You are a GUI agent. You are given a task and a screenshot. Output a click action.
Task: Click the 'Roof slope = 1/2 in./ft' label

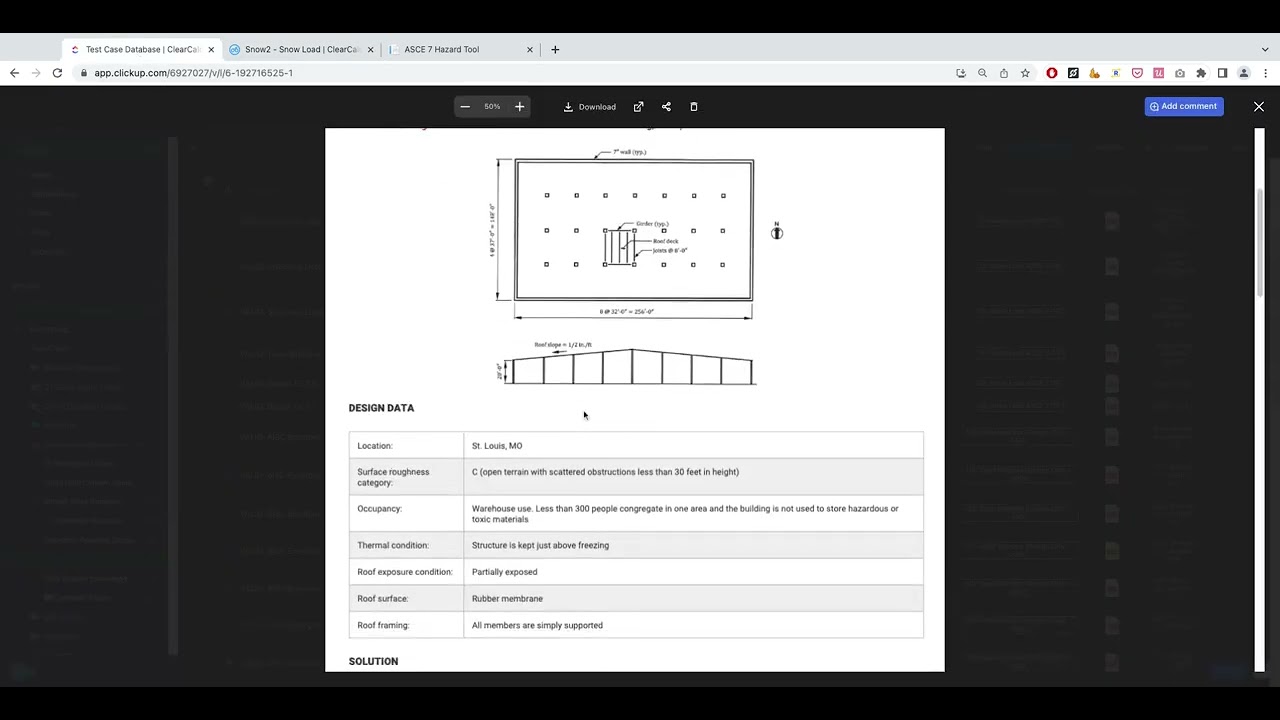pos(563,345)
